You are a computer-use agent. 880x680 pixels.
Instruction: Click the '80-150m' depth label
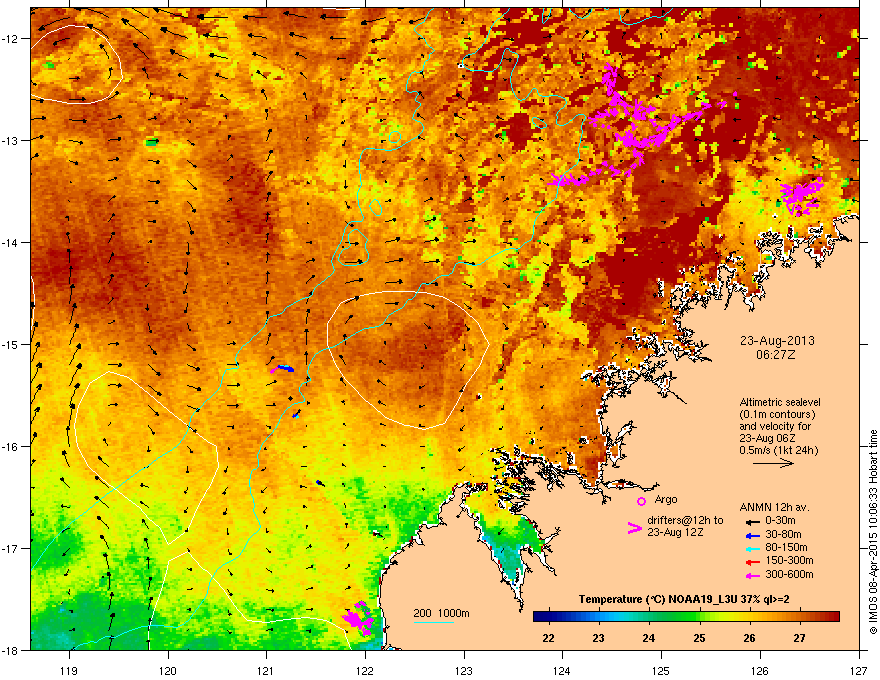pos(786,548)
